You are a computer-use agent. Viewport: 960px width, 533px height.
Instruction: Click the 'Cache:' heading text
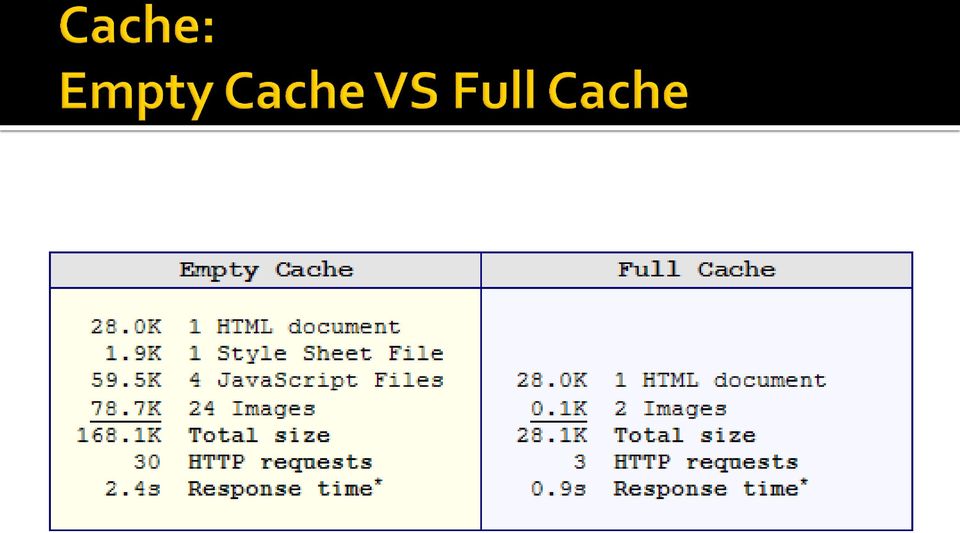point(137,26)
